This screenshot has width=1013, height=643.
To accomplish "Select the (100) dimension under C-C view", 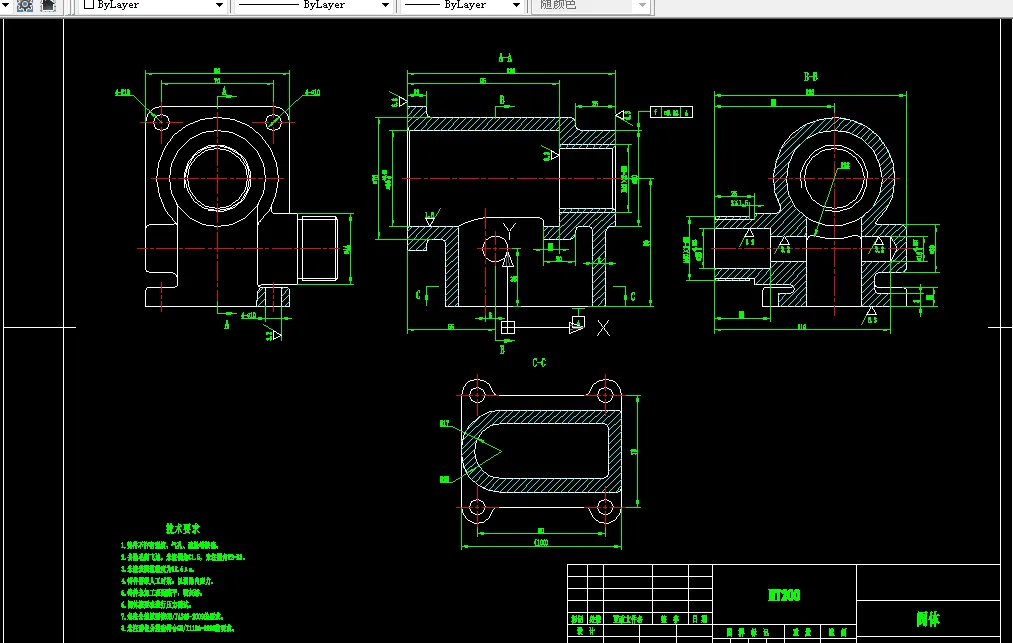I will (x=541, y=542).
